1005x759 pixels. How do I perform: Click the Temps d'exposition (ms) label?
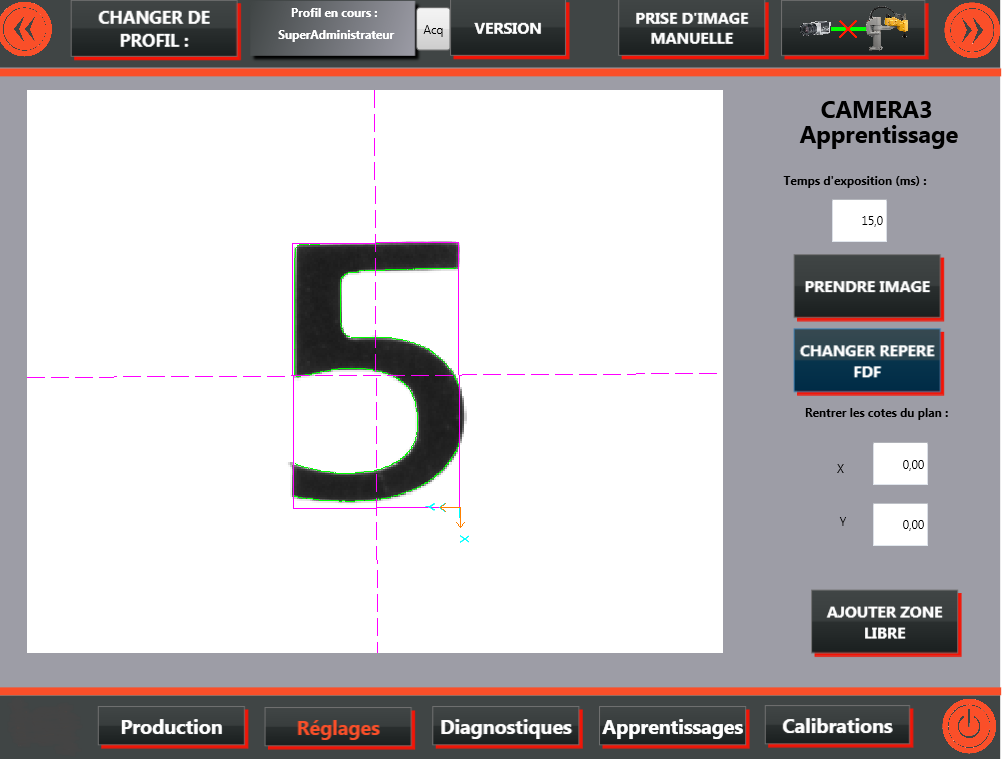point(855,181)
